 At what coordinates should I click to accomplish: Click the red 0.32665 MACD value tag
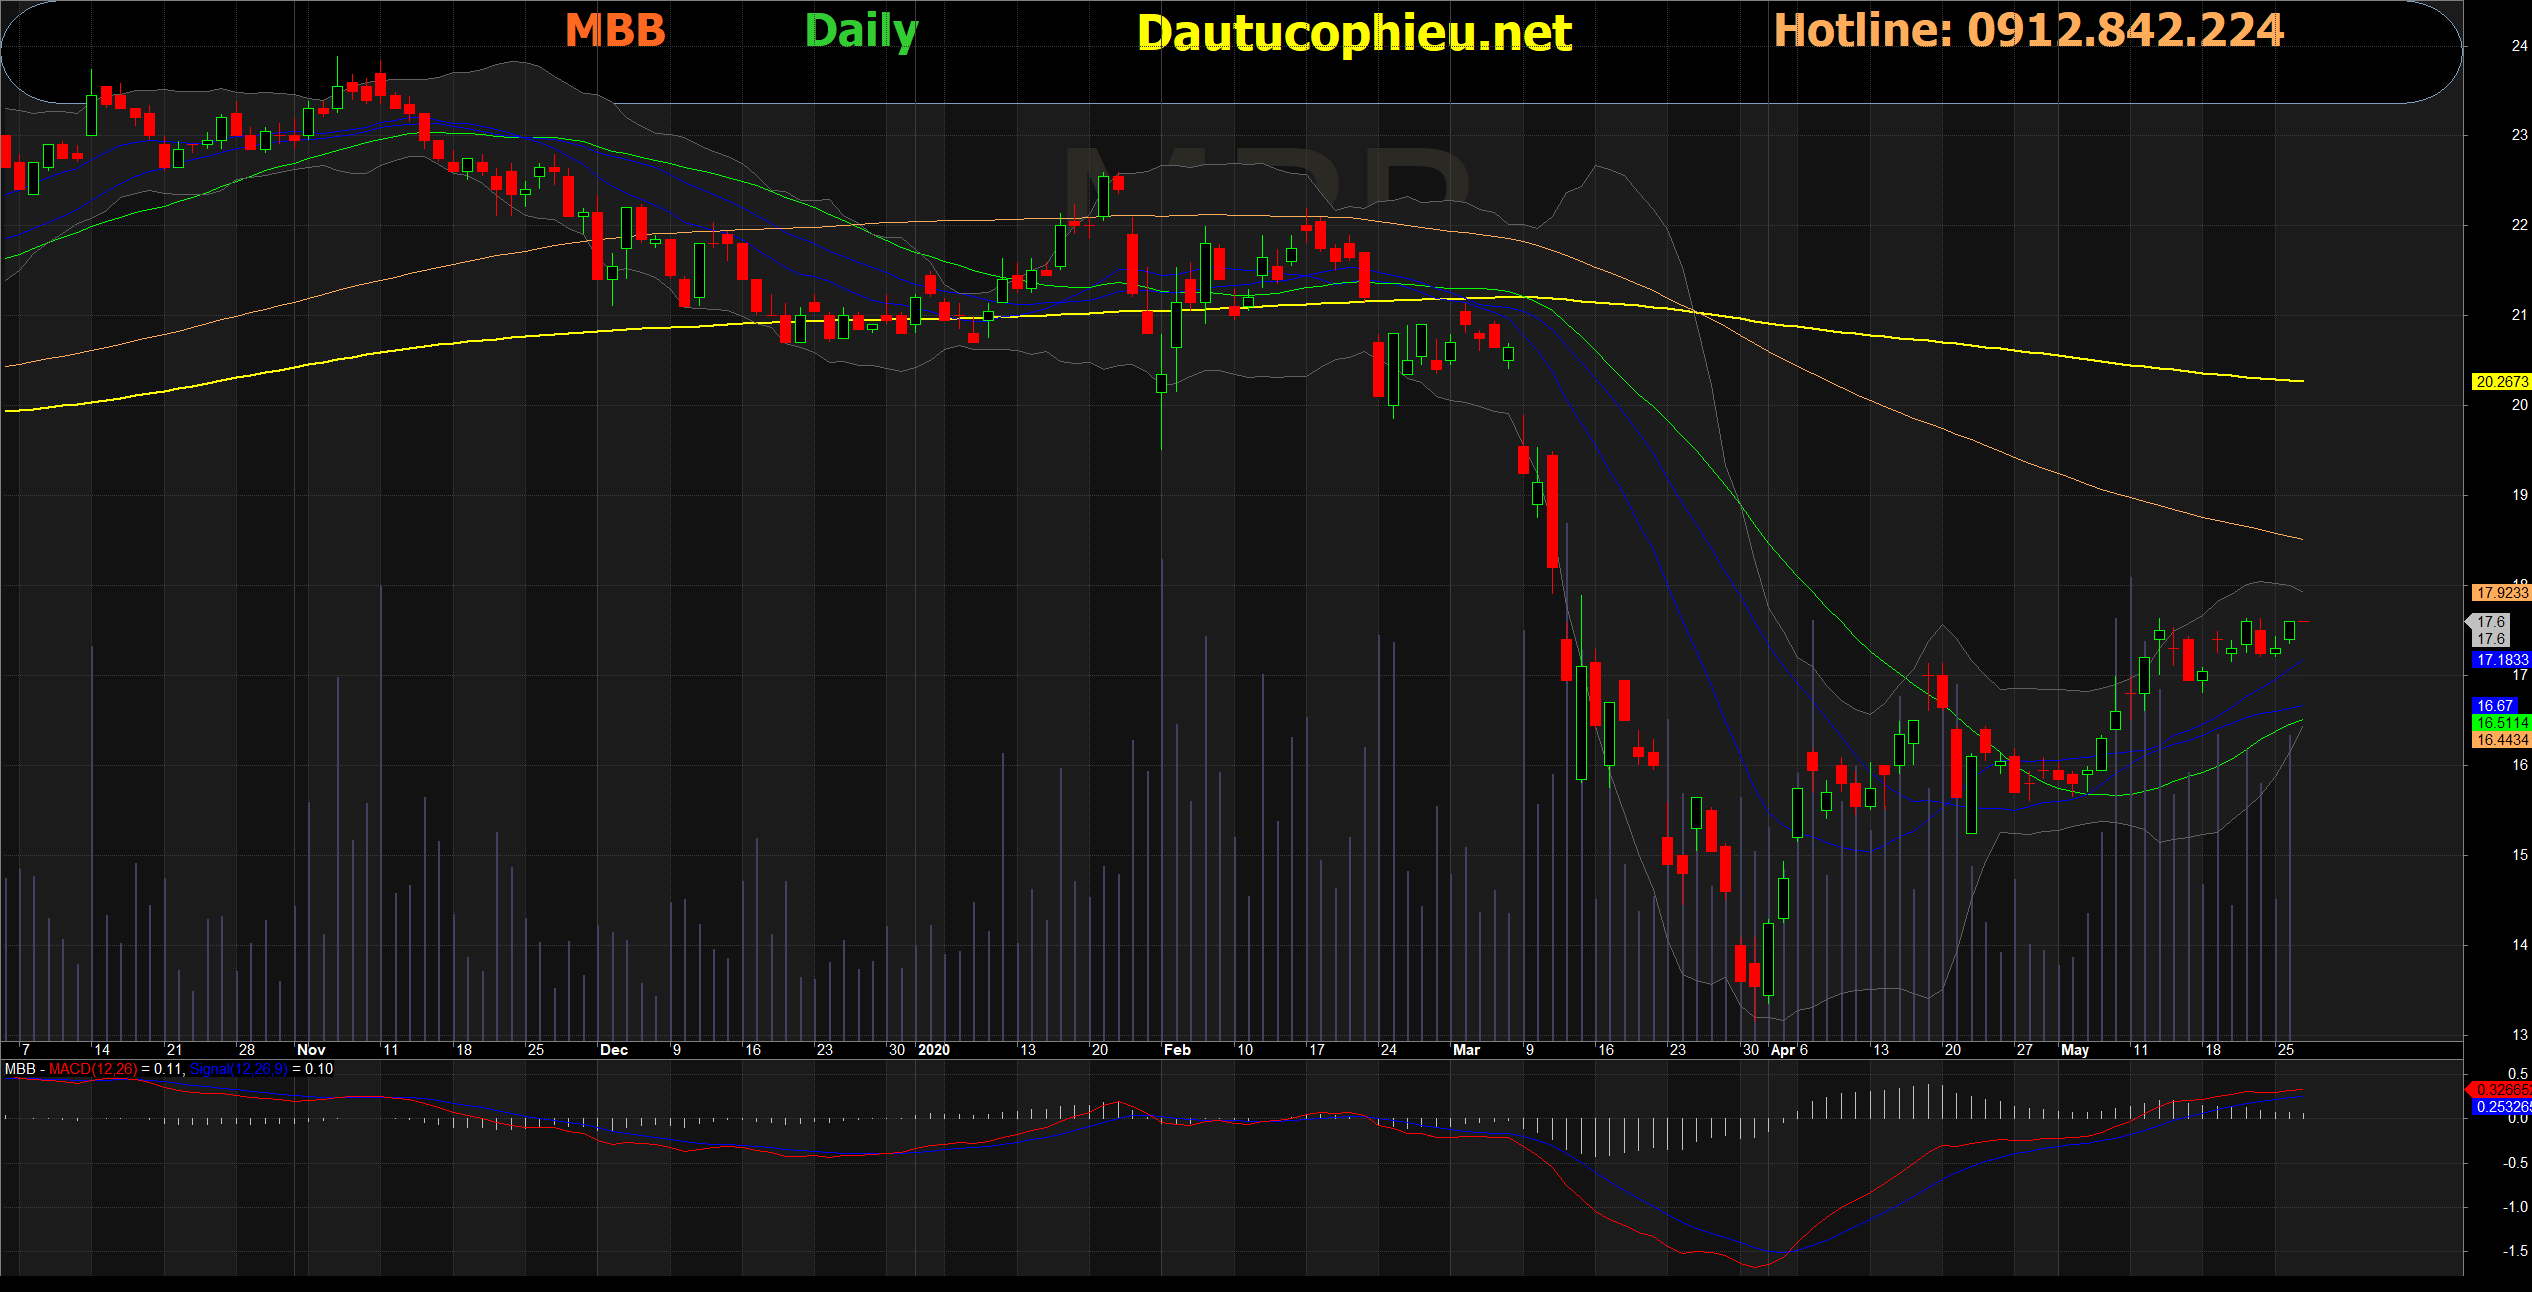(2503, 1090)
